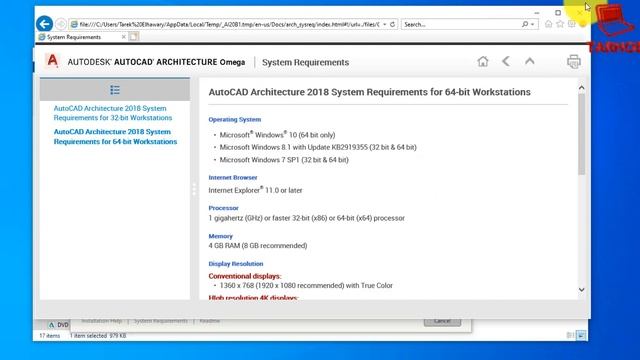Viewport: 640px width, 360px height.
Task: Click the 1 gigahertz processor text
Action: [x=307, y=218]
